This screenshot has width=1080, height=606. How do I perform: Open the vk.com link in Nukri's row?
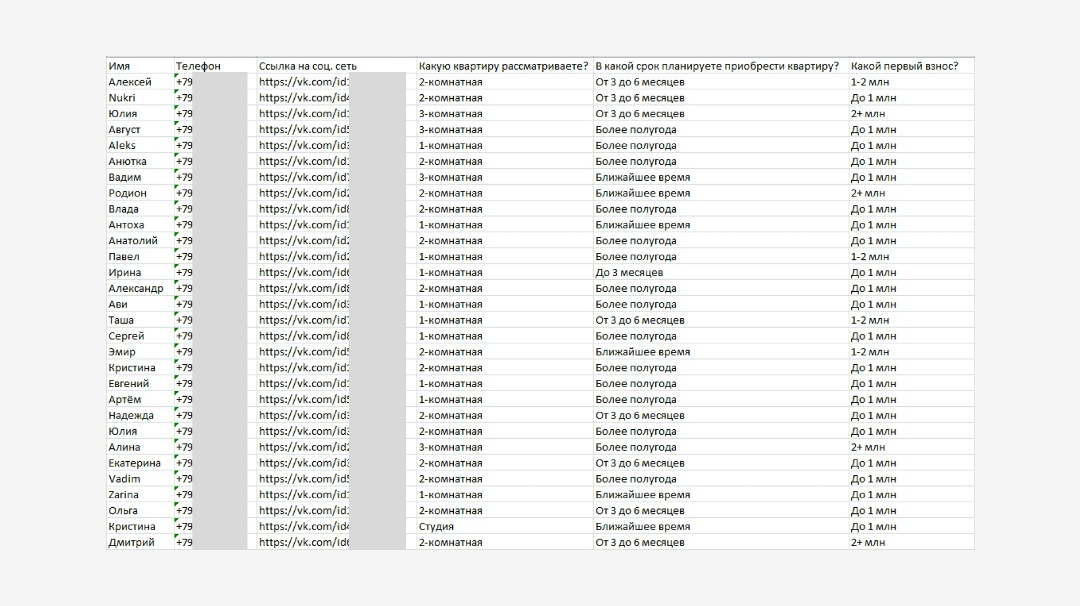(304, 98)
